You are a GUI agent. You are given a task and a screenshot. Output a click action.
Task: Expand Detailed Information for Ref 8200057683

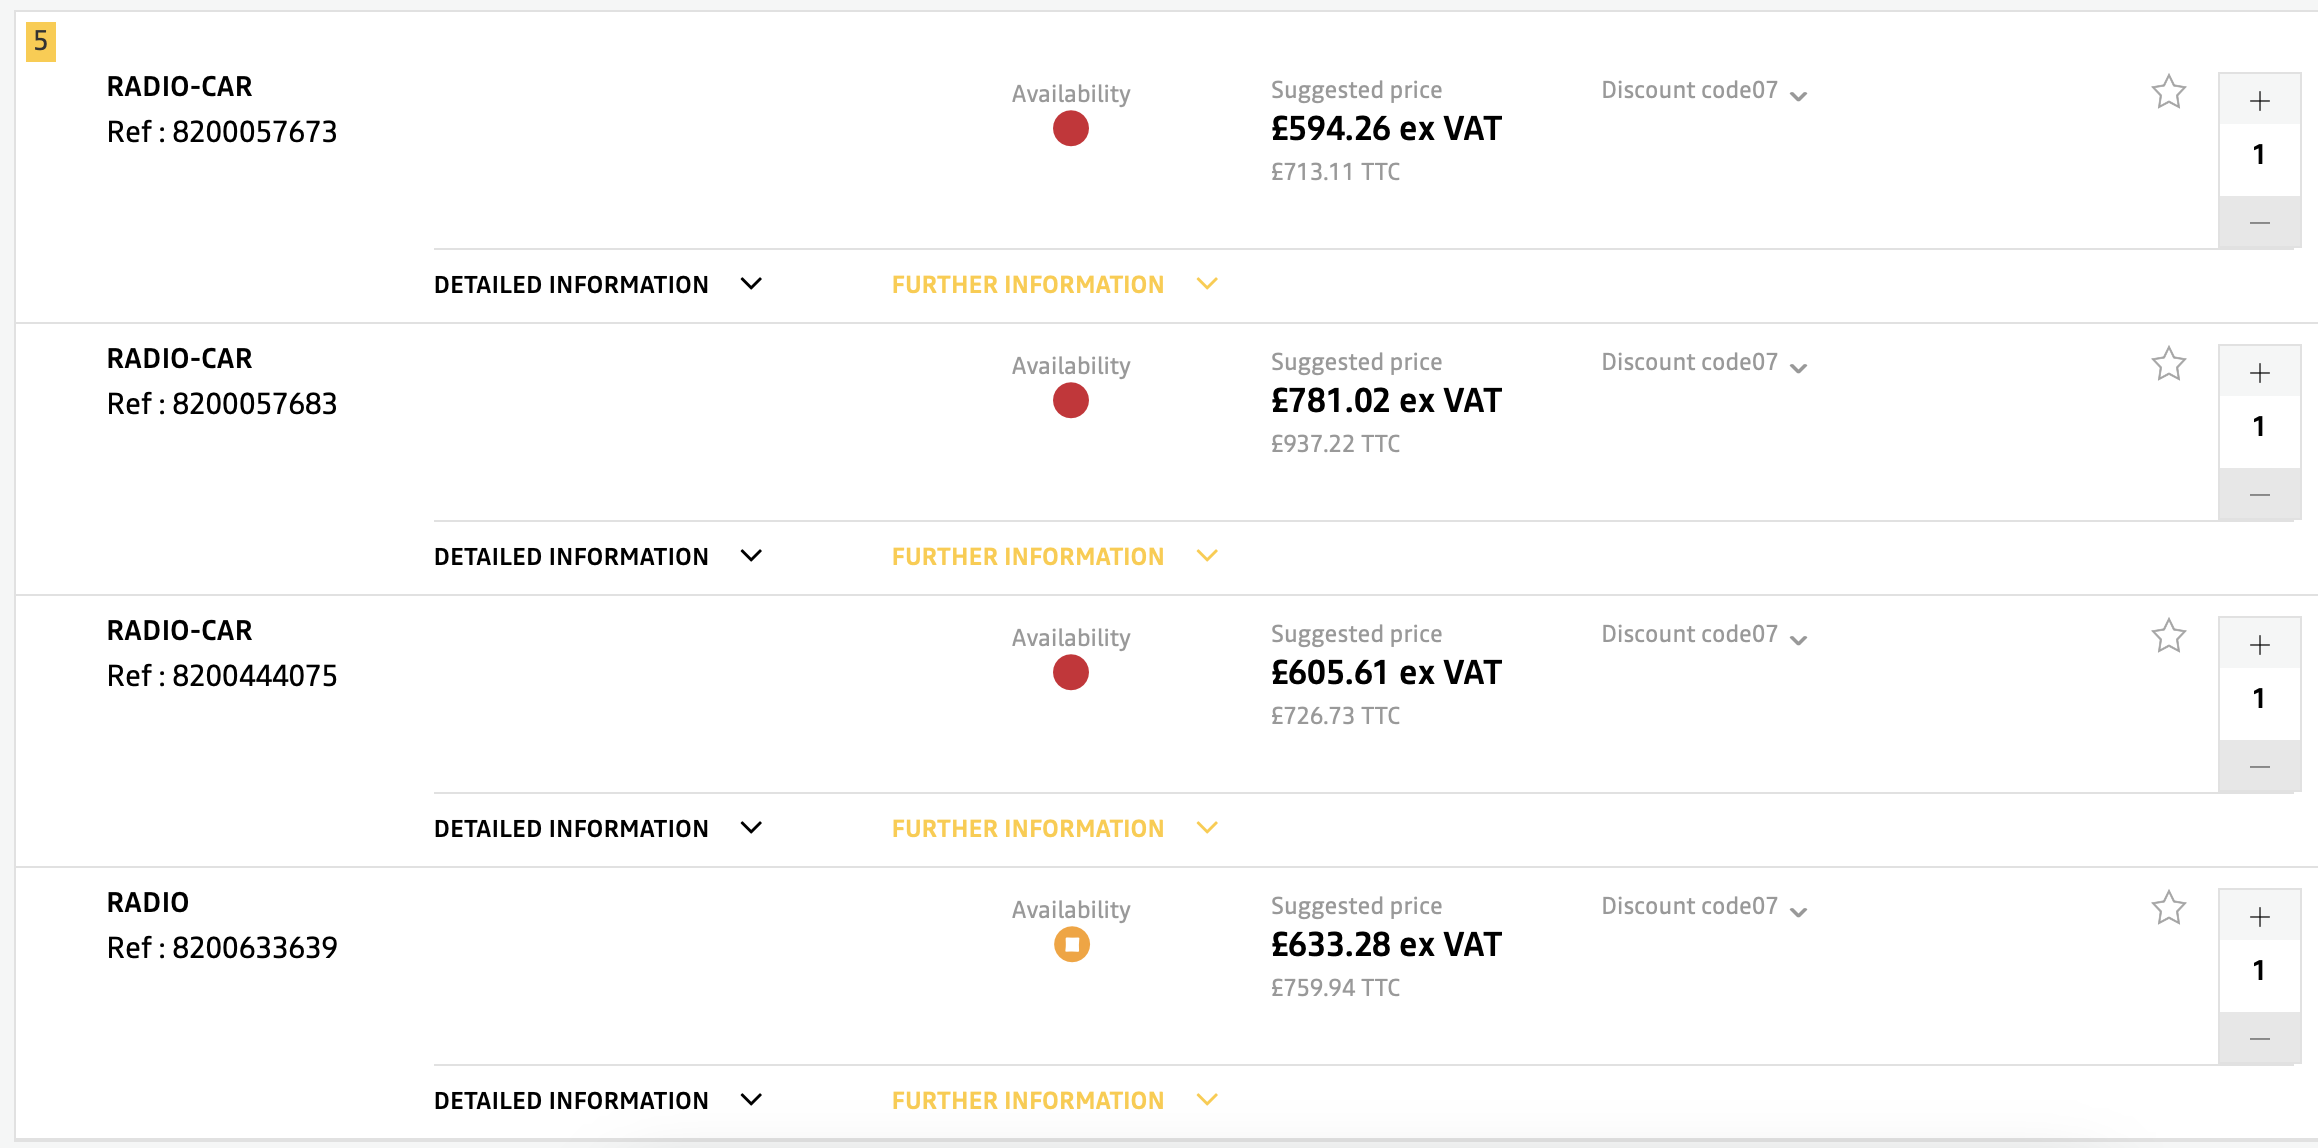pos(598,557)
